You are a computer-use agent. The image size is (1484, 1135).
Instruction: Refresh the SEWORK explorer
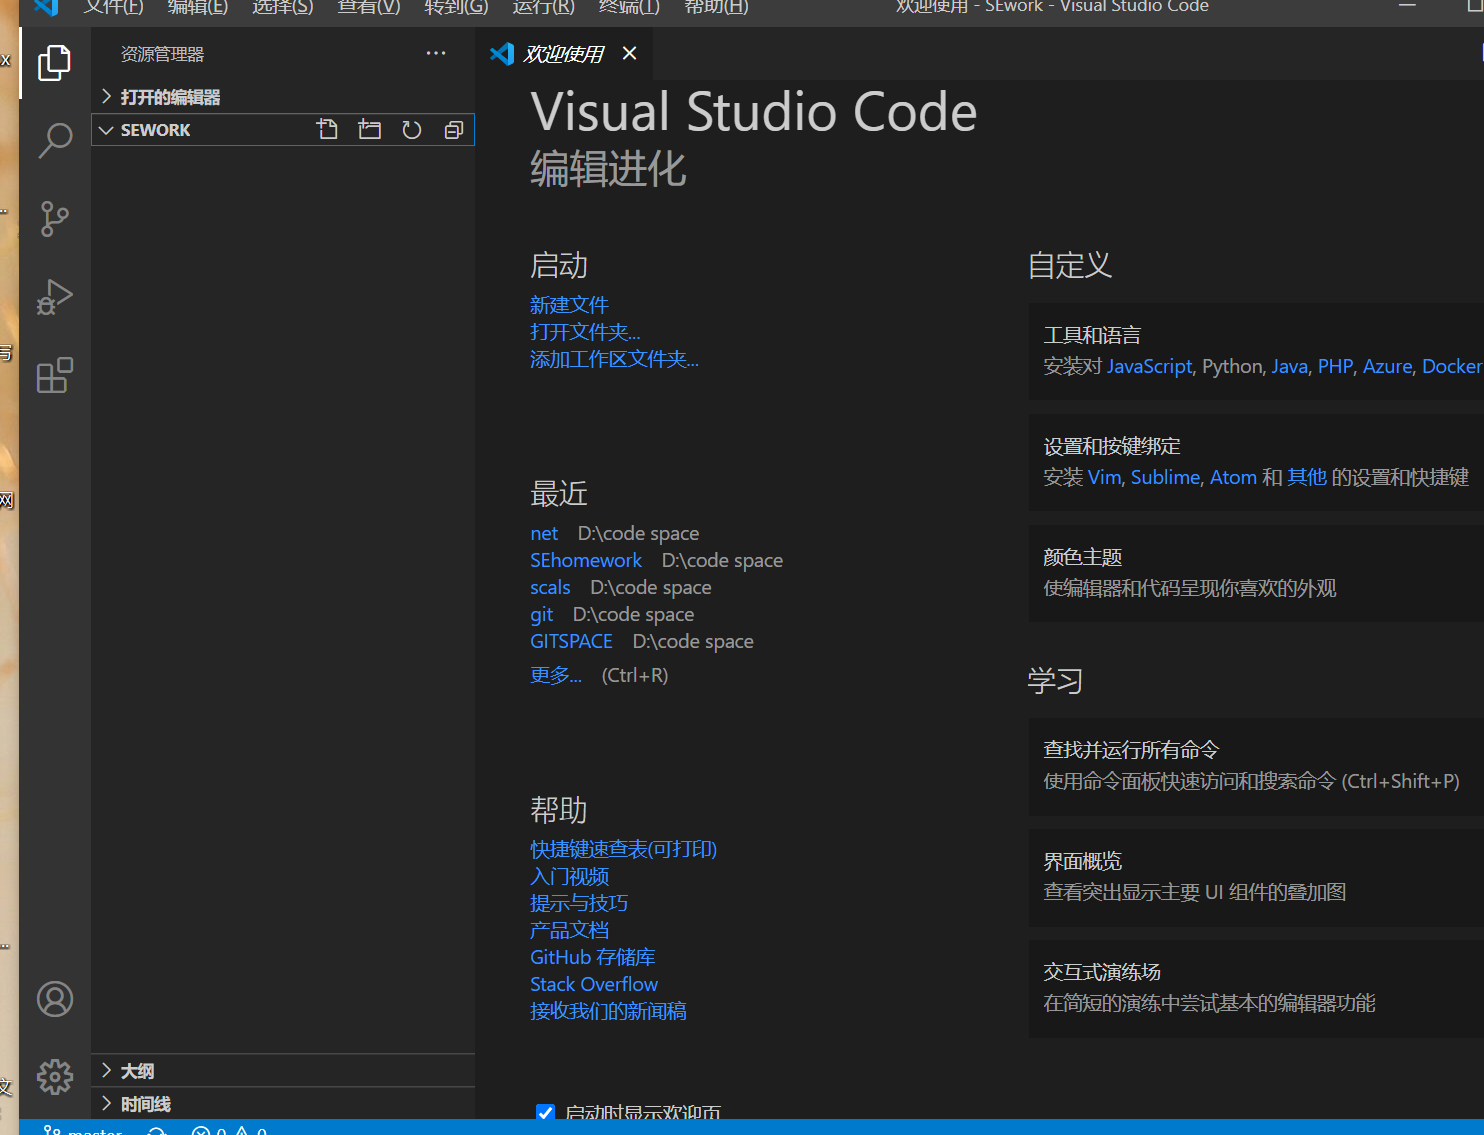(x=412, y=129)
